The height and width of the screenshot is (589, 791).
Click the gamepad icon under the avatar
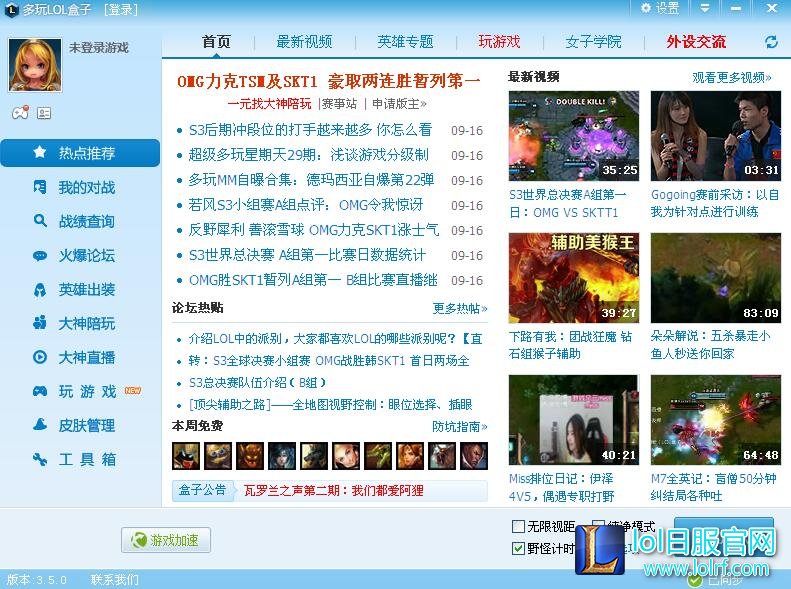pyautogui.click(x=20, y=112)
